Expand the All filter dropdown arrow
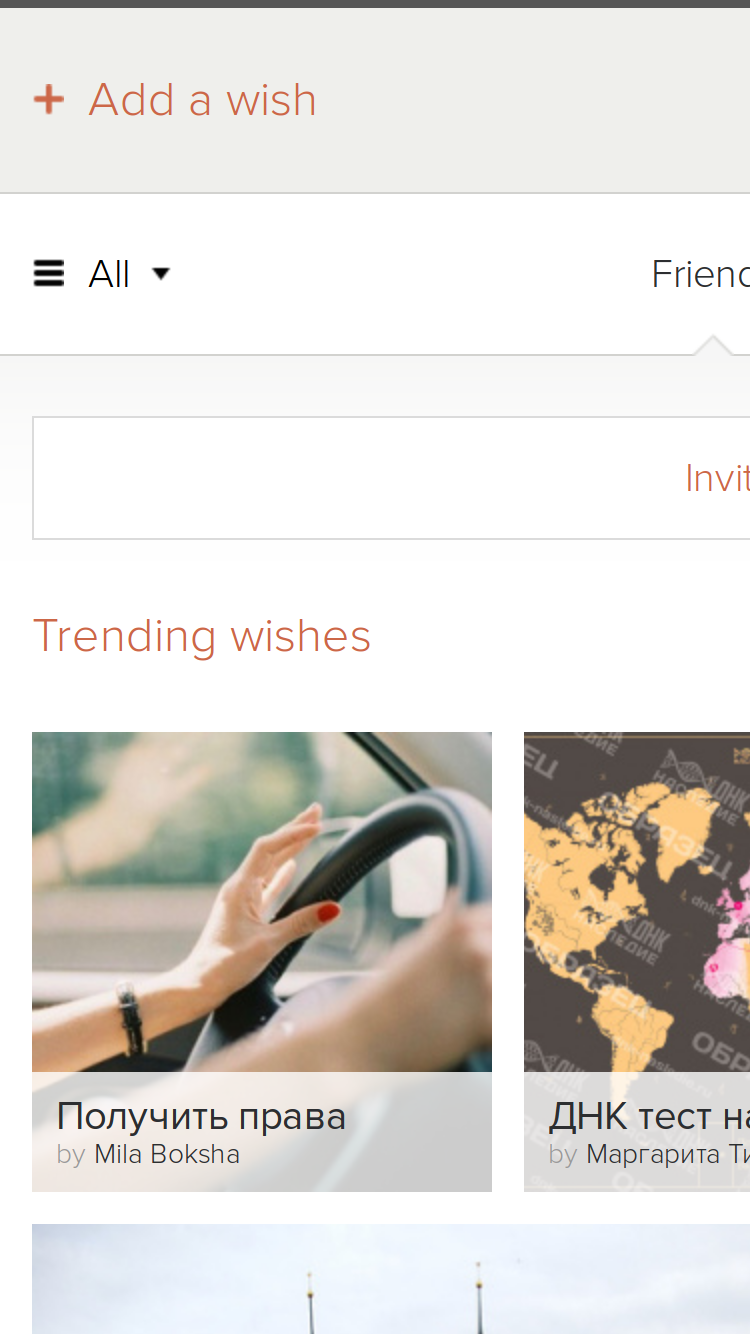 (x=160, y=273)
